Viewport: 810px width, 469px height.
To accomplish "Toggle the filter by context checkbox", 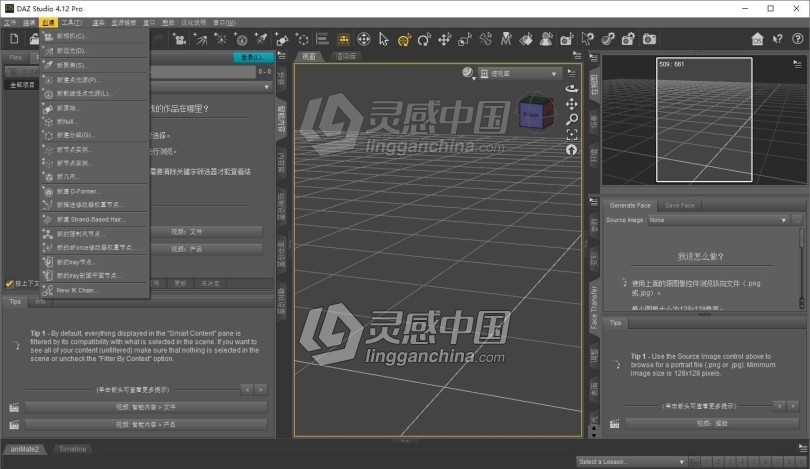I will click(9, 284).
